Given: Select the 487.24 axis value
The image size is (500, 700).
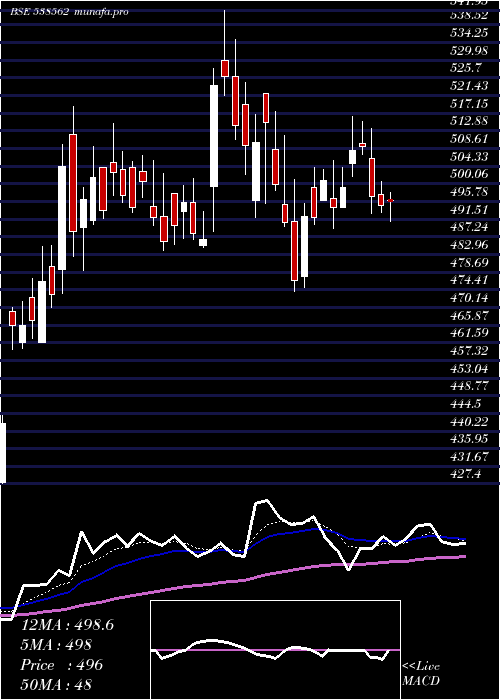Looking at the screenshot, I should click(x=469, y=227).
